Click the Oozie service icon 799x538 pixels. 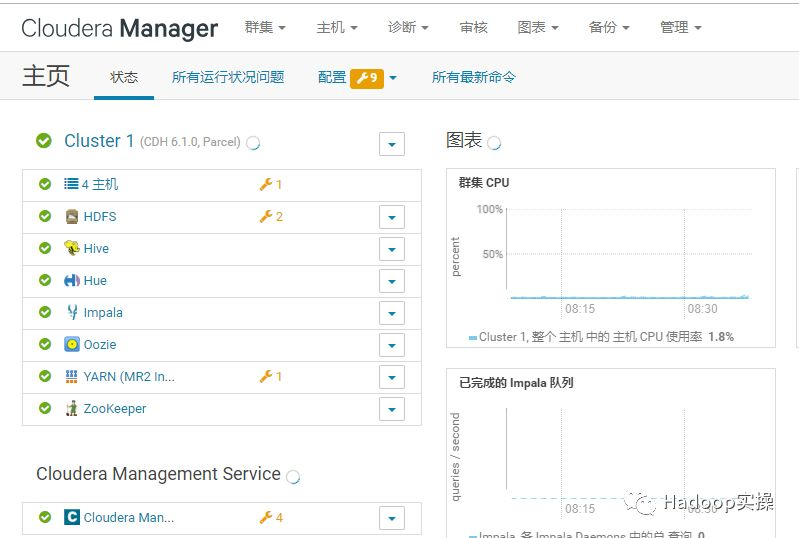pyautogui.click(x=72, y=344)
